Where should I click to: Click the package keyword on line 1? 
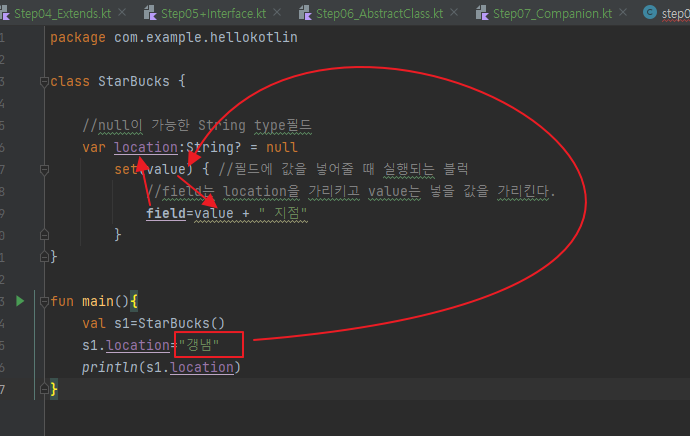pyautogui.click(x=78, y=38)
